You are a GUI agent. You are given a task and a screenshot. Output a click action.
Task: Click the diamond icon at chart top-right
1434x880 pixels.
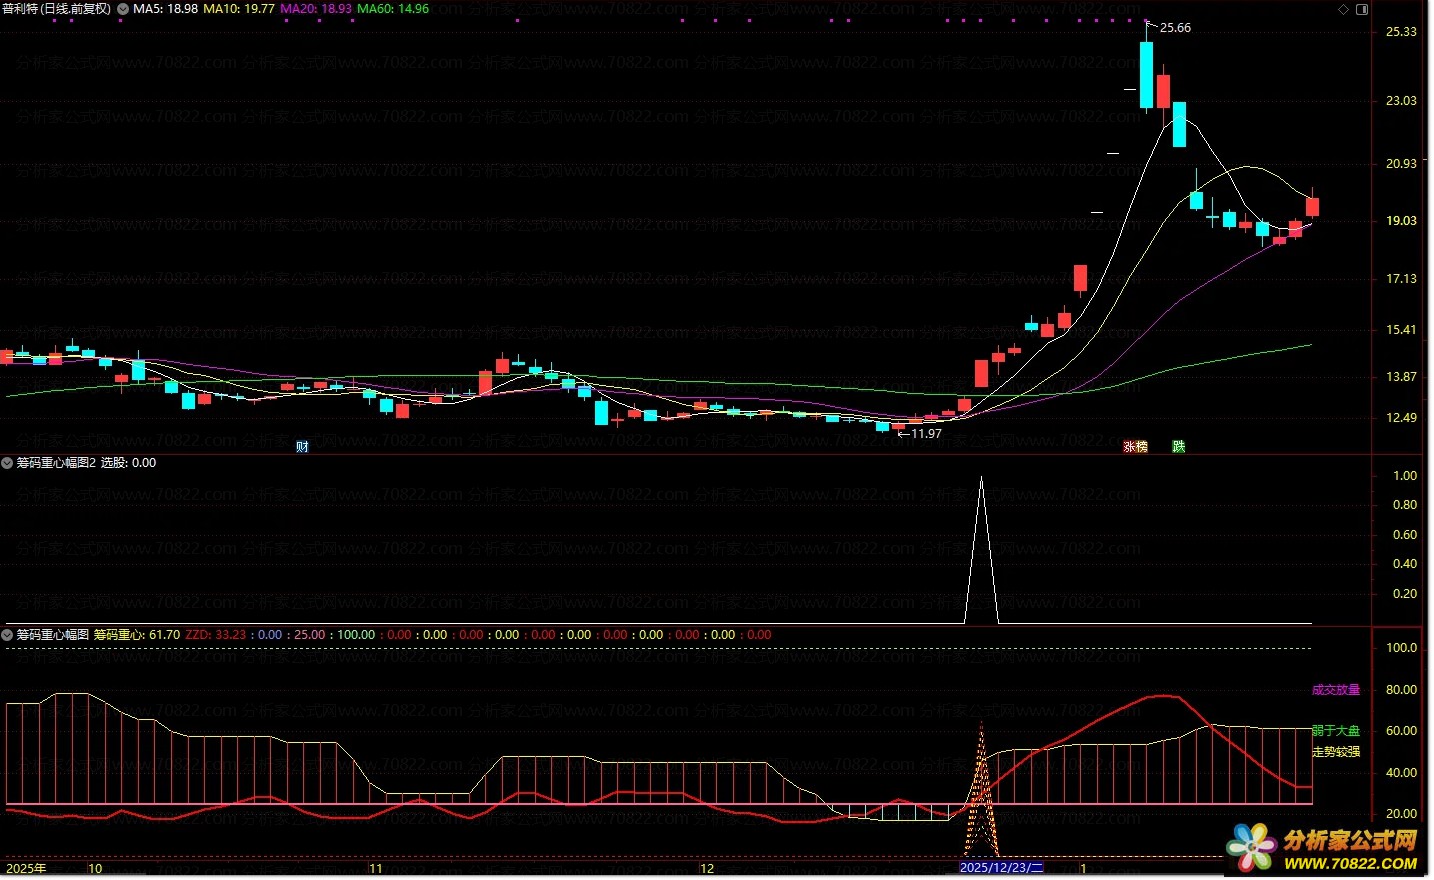pos(1344,9)
